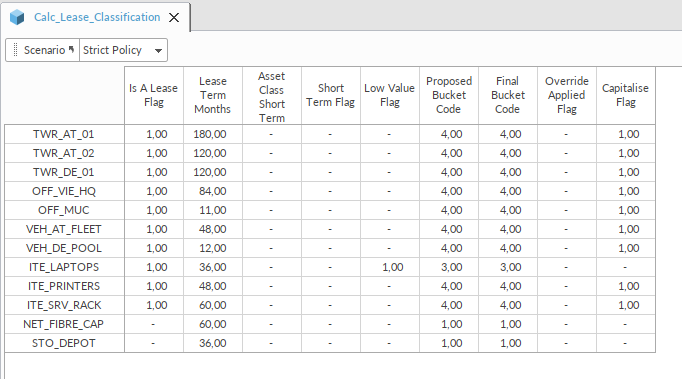682x379 pixels.
Task: Click Asset Class Short Term cell for ITE_SRV_RACK
Action: click(272, 305)
